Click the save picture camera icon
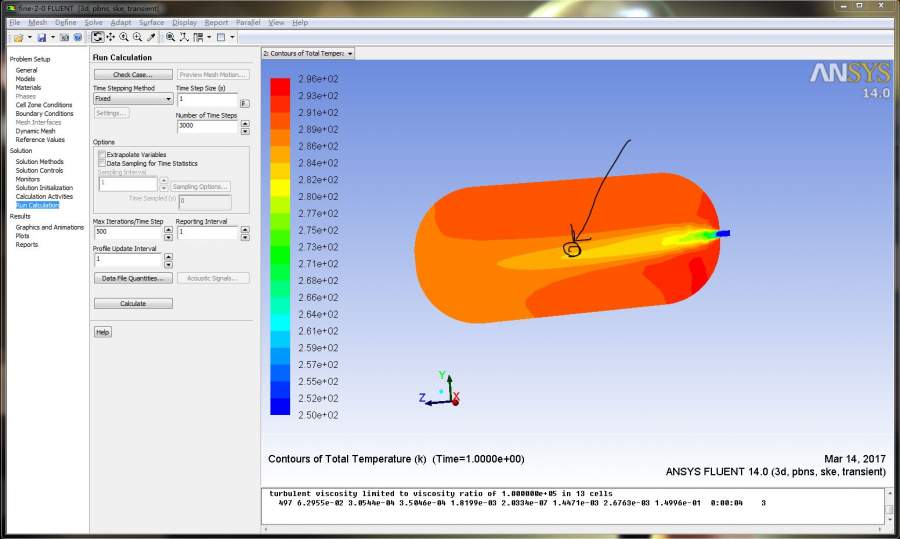Viewport: 900px width, 539px height. (x=64, y=38)
